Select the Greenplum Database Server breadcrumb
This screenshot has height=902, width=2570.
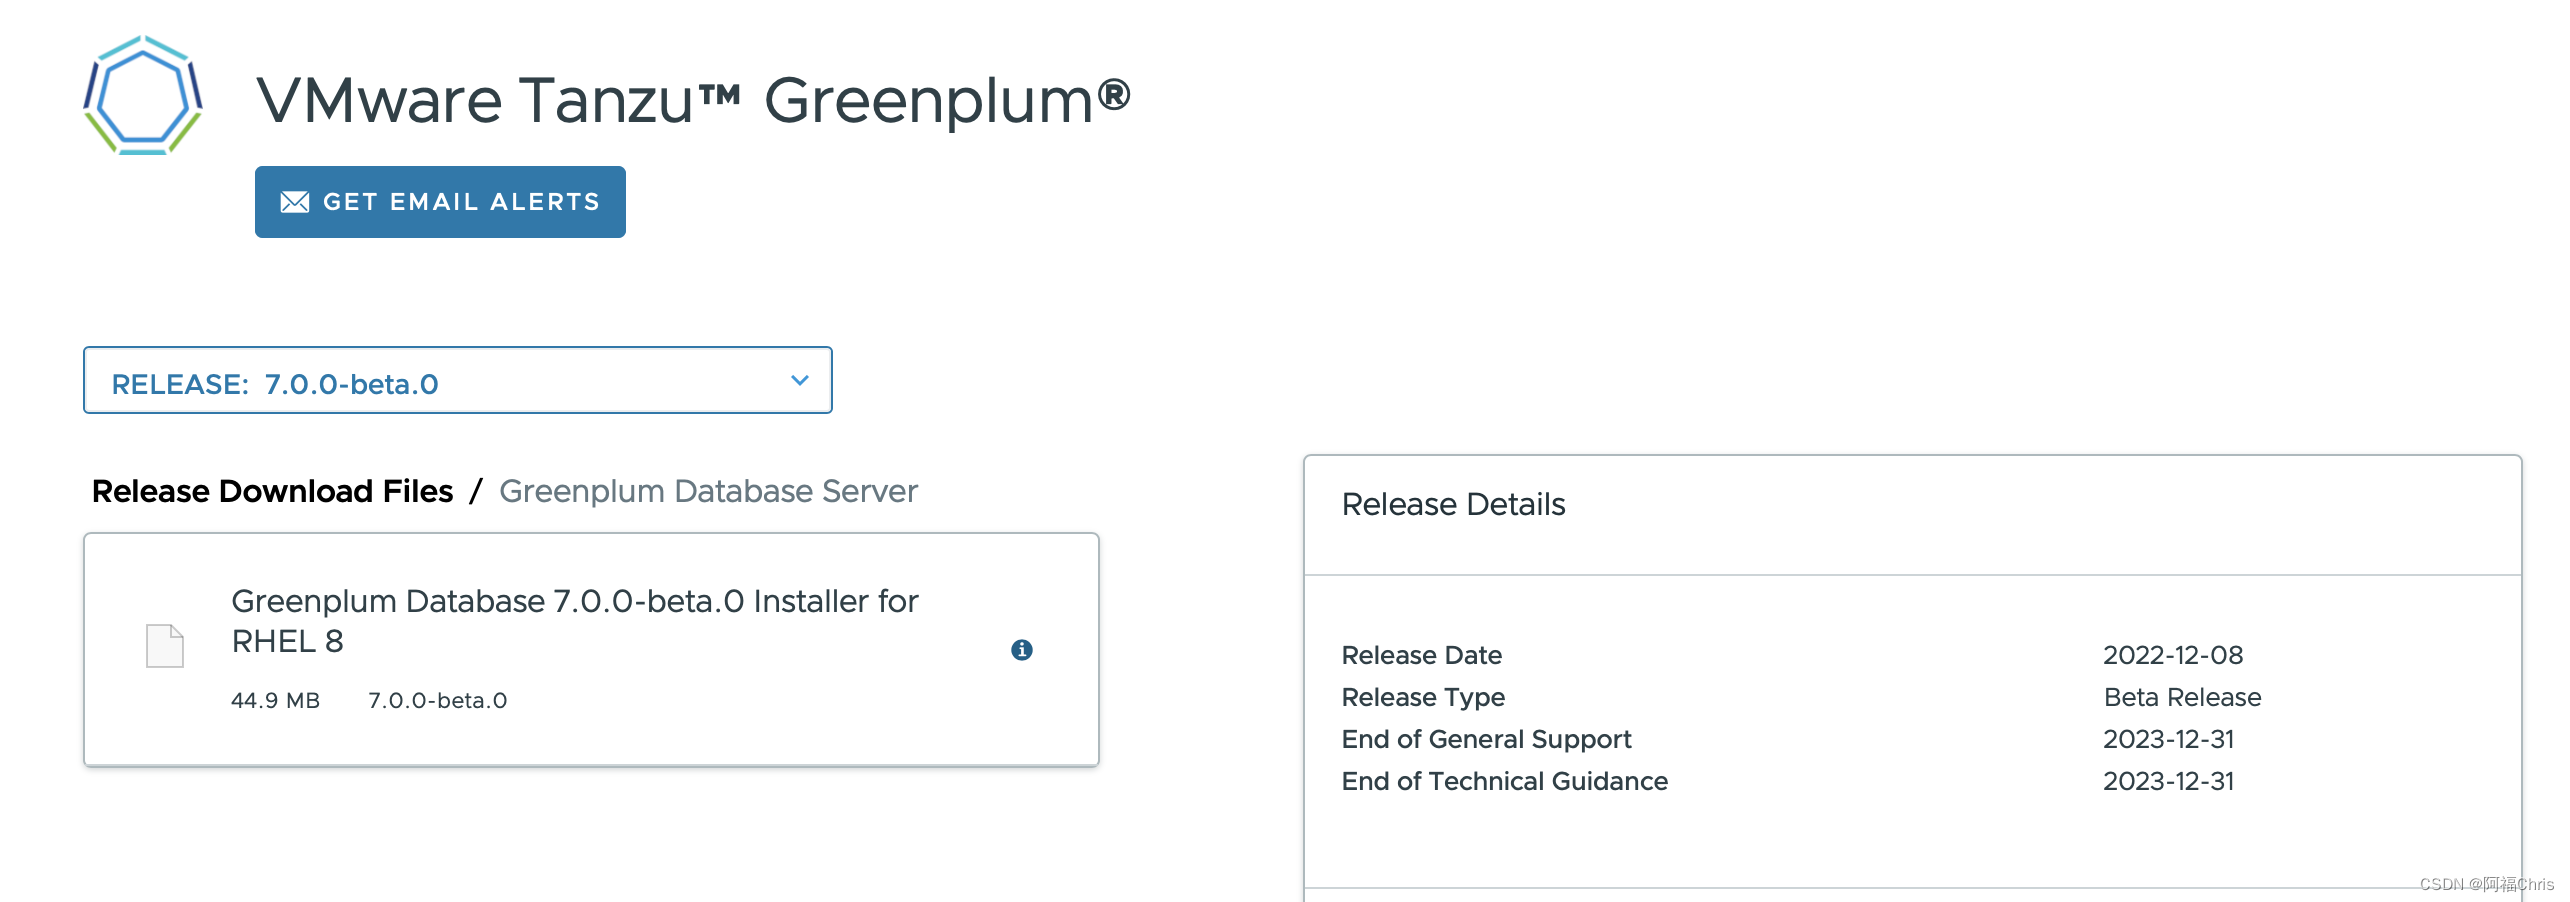coord(708,491)
